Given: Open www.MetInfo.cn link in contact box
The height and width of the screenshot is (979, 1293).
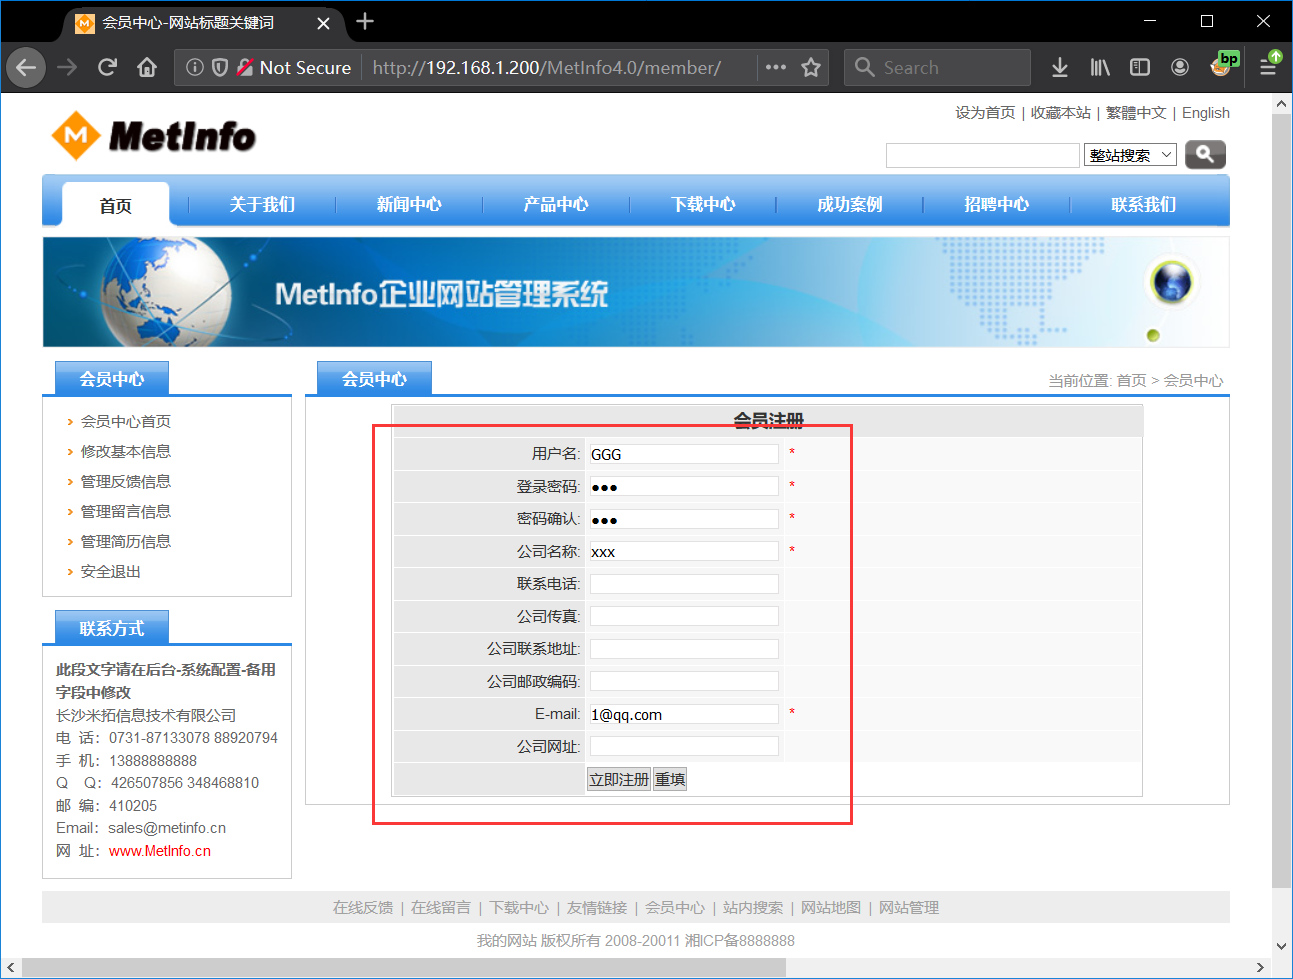Looking at the screenshot, I should [x=160, y=851].
